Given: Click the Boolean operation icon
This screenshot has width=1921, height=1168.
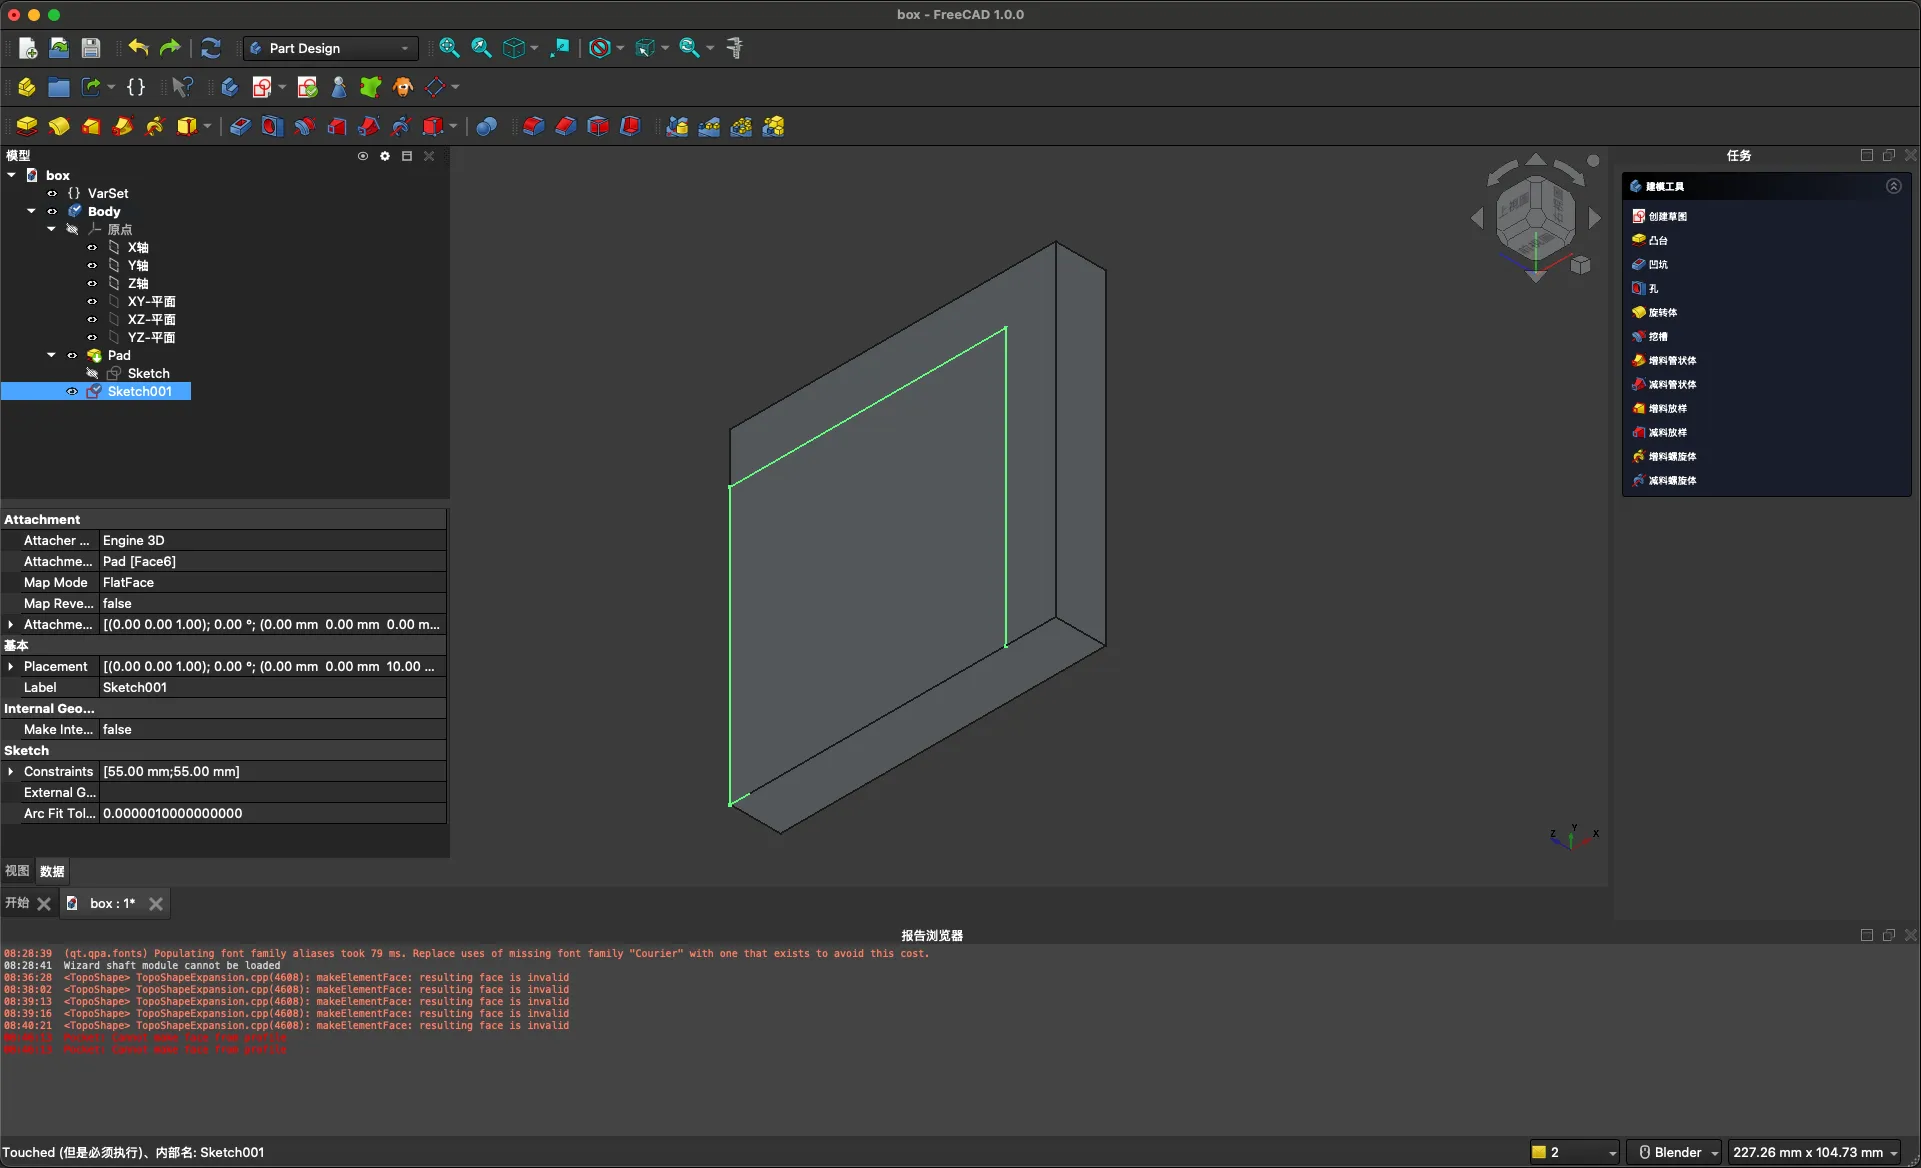Looking at the screenshot, I should pos(487,126).
